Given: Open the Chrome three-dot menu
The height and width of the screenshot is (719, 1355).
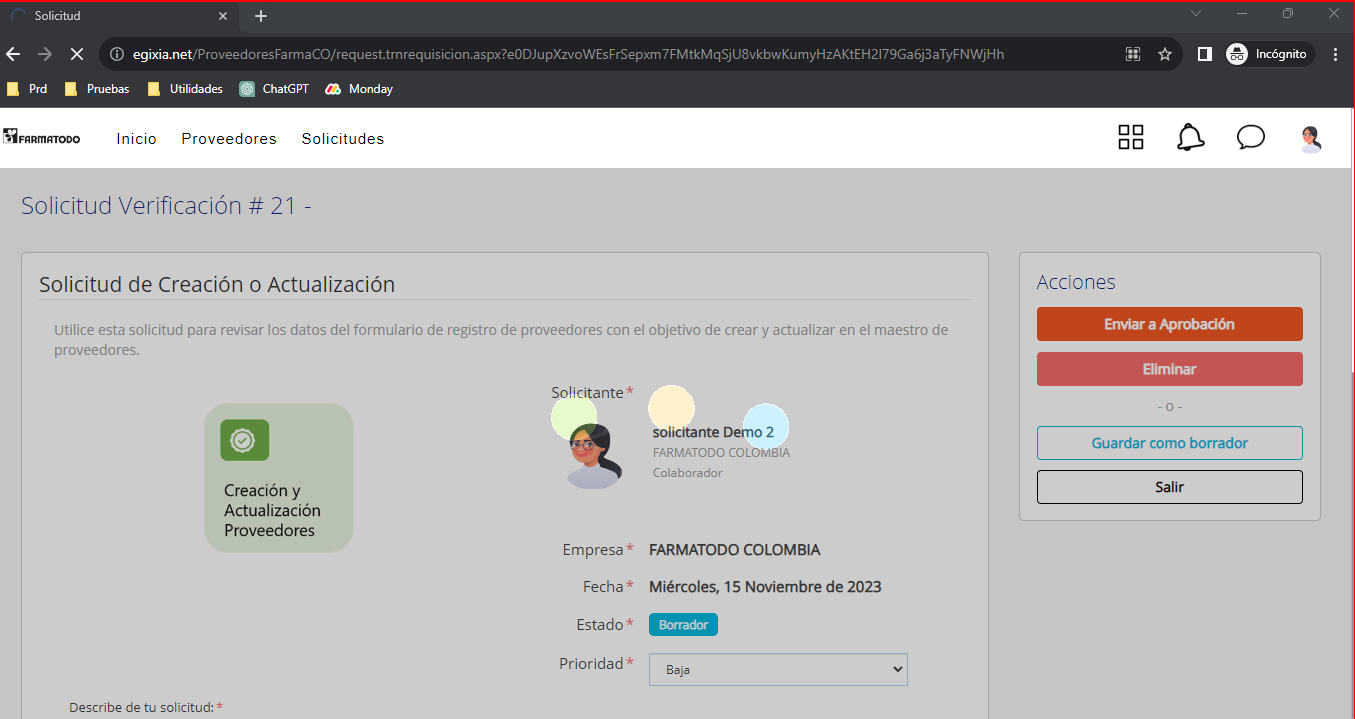Looking at the screenshot, I should (1336, 54).
